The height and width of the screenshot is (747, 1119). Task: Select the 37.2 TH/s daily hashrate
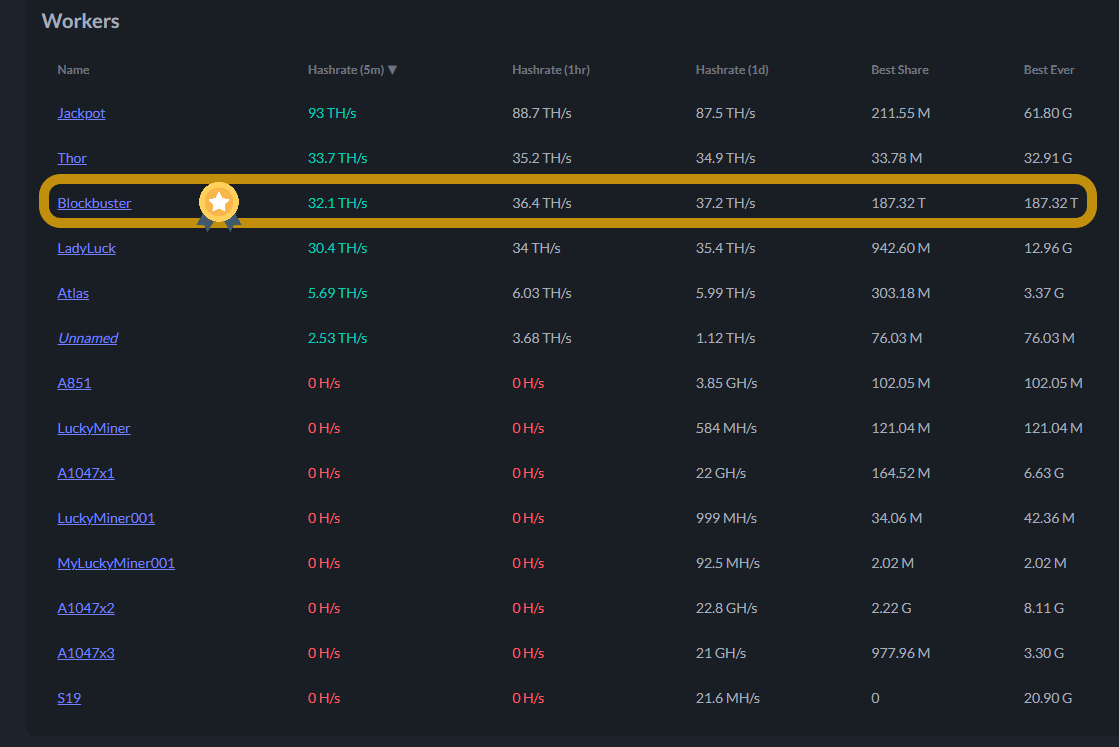tap(725, 203)
